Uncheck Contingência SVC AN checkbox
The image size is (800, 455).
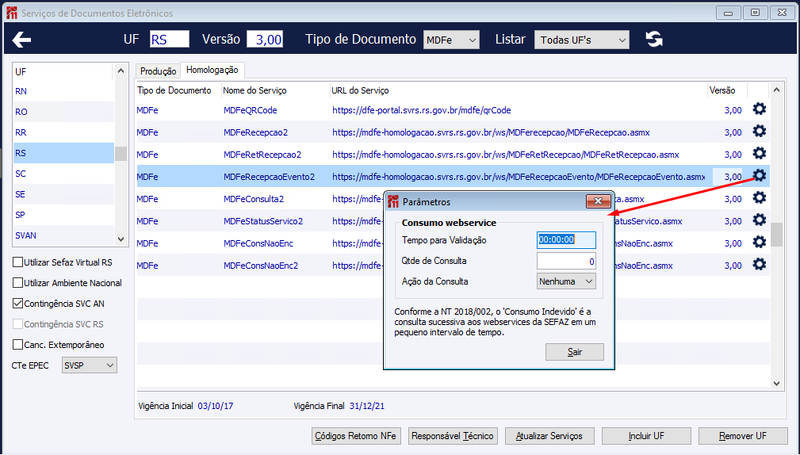[18, 304]
